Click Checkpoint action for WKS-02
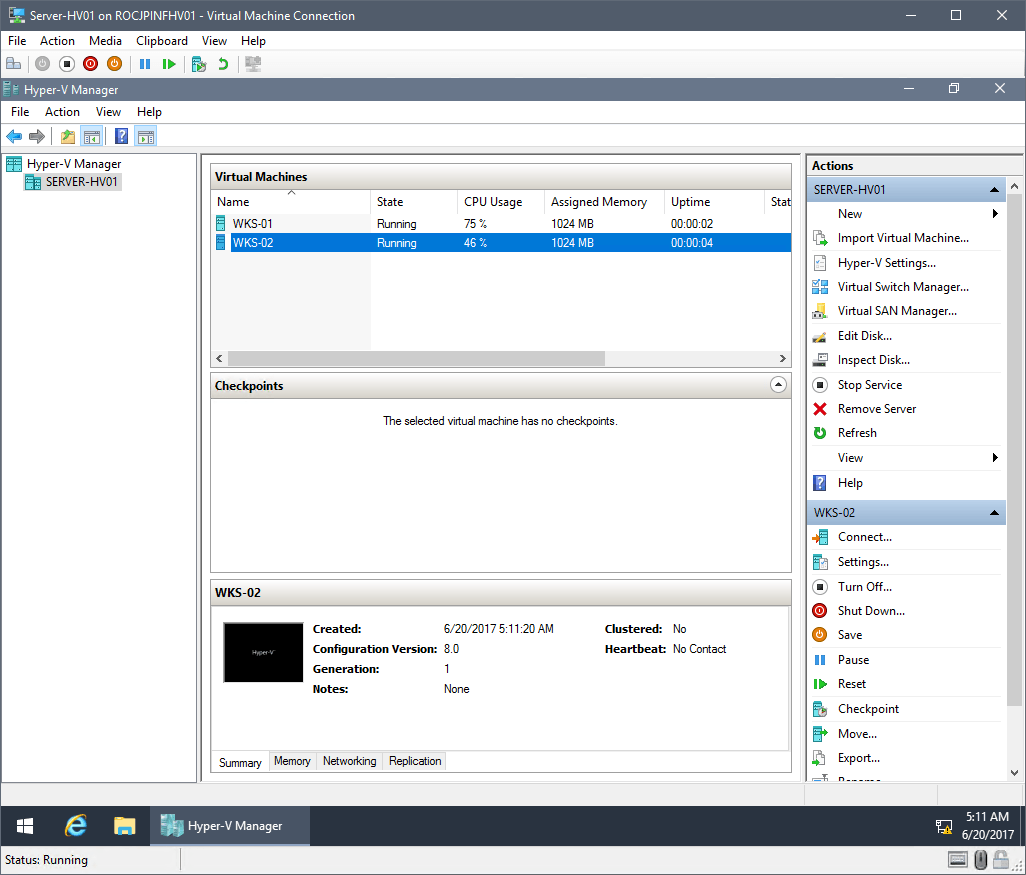This screenshot has width=1026, height=875. [x=868, y=709]
